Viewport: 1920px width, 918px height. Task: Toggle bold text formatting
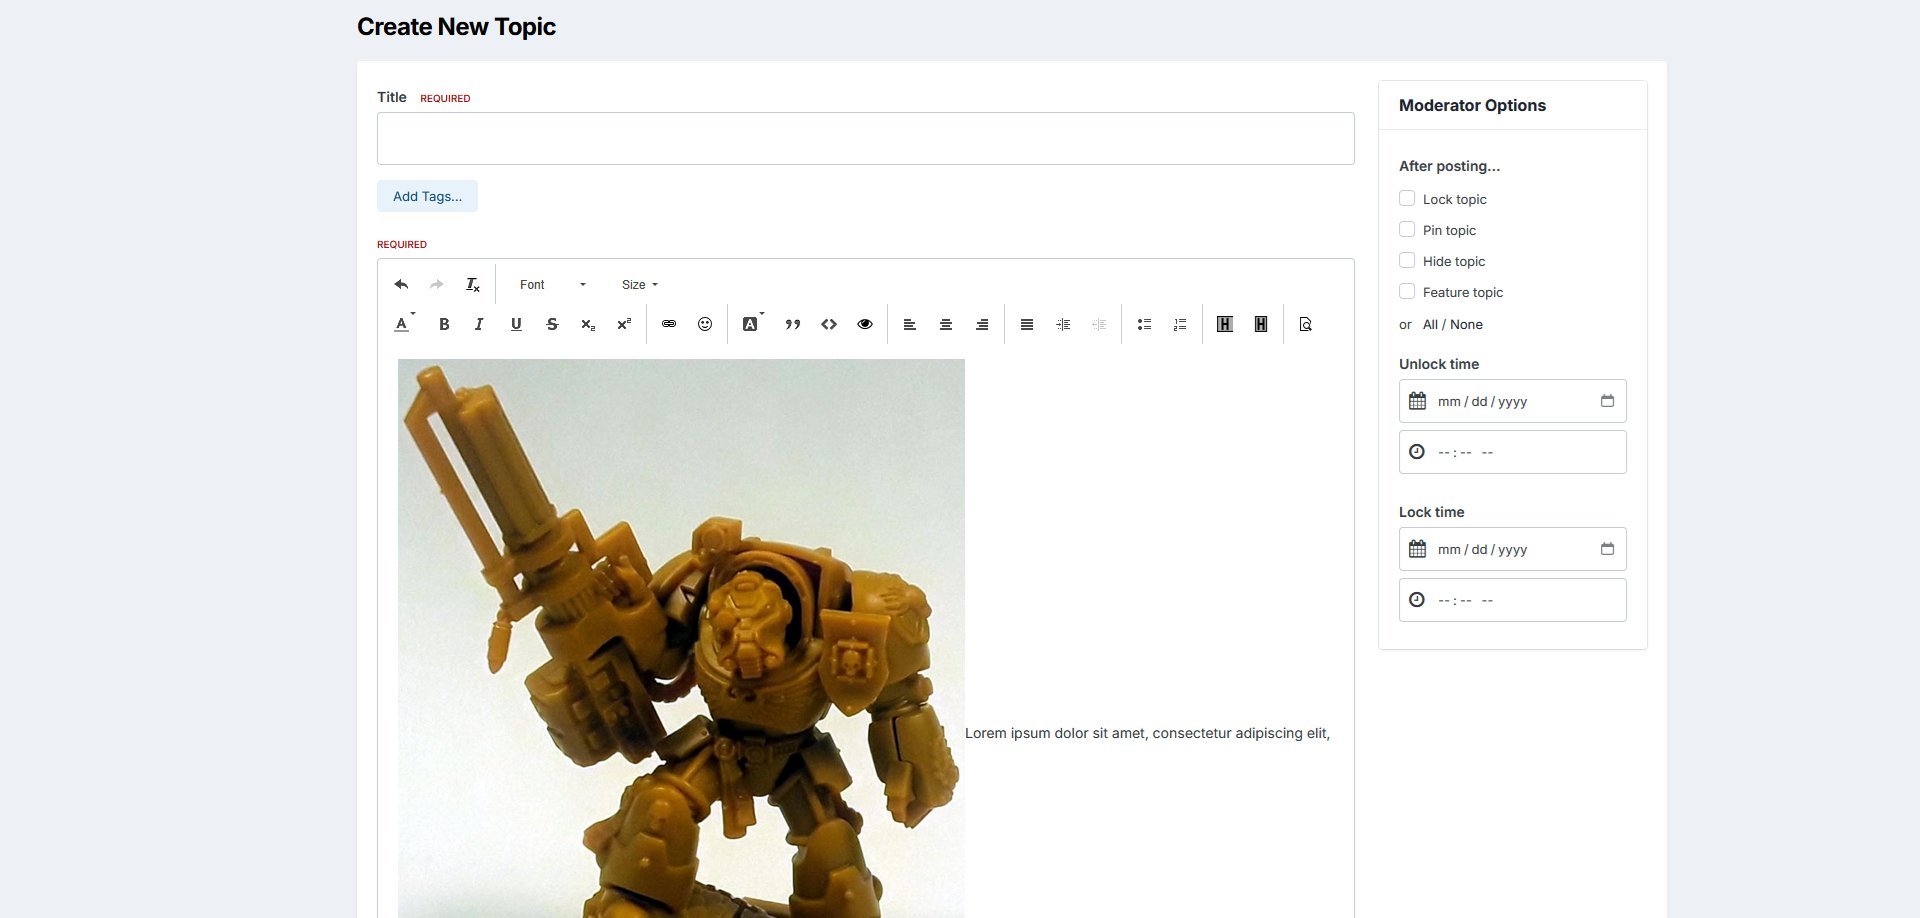tap(444, 324)
